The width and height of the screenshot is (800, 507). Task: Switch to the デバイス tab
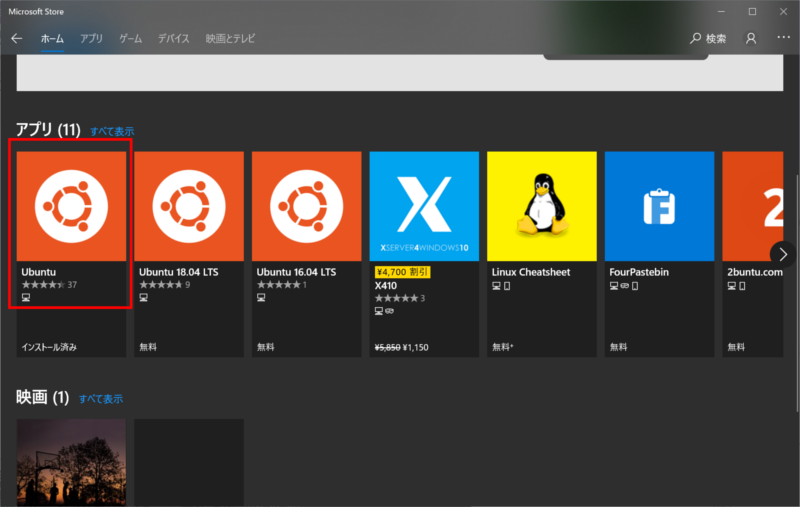174,38
